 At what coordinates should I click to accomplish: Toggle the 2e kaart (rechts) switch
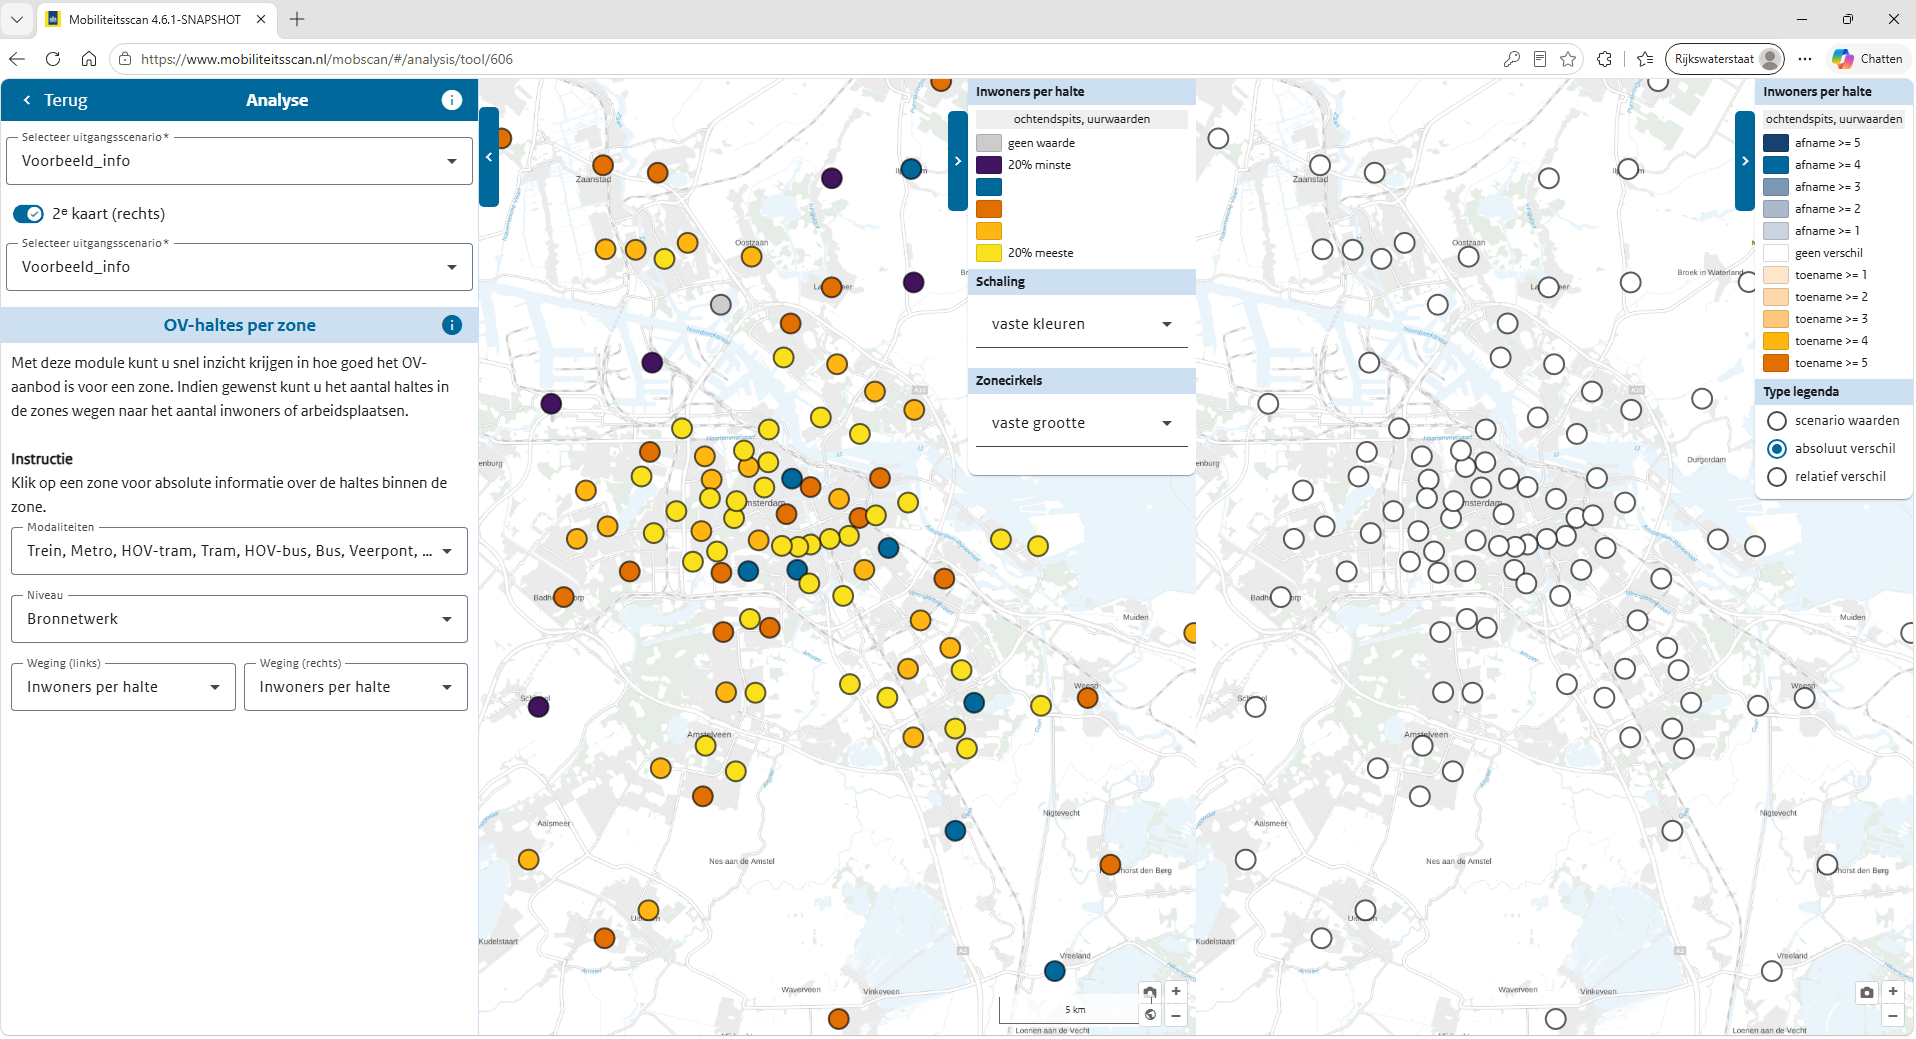click(28, 214)
